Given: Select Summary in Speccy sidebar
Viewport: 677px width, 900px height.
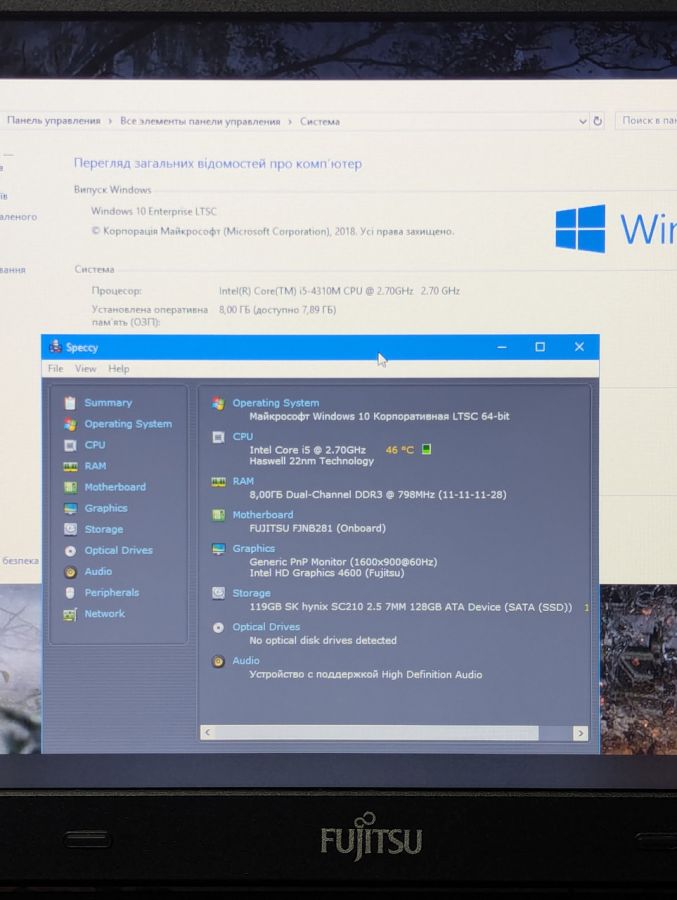Looking at the screenshot, I should [108, 403].
